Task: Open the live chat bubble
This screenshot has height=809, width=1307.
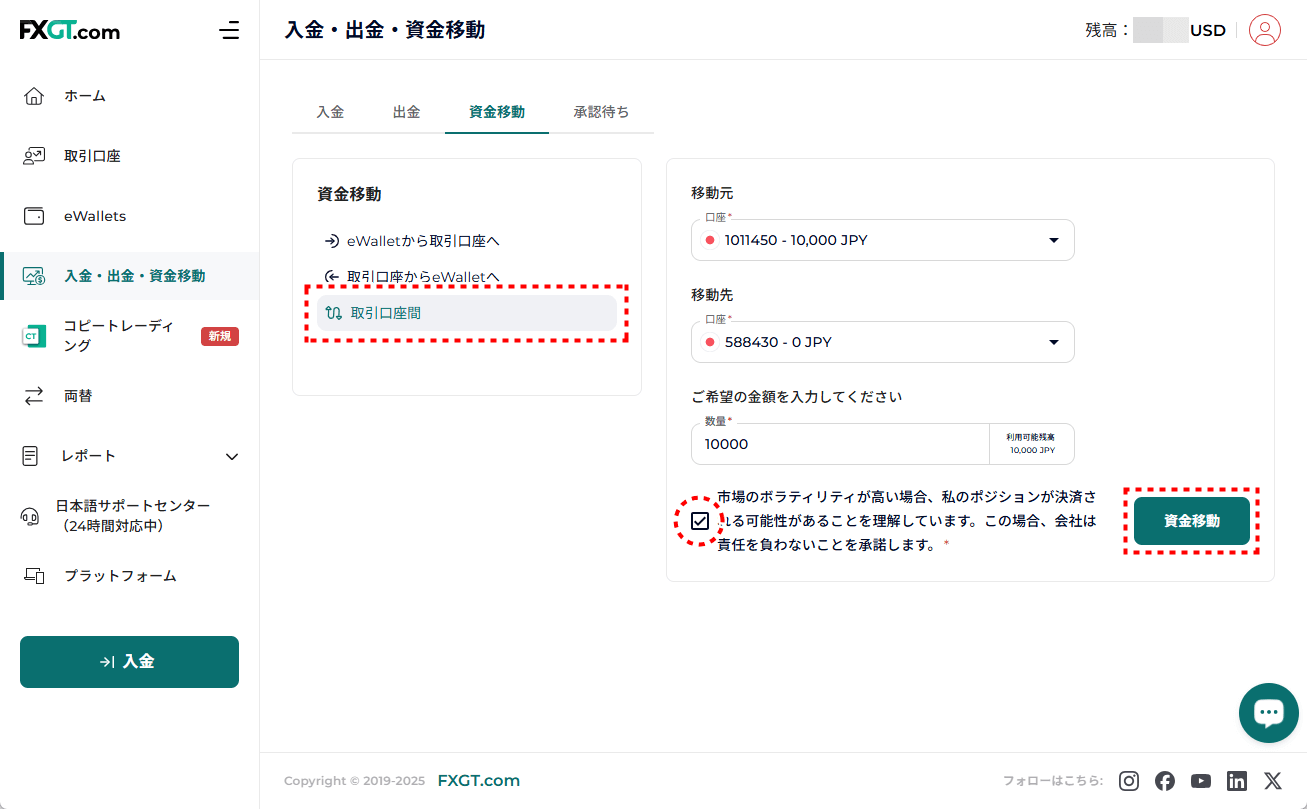Action: (1268, 713)
